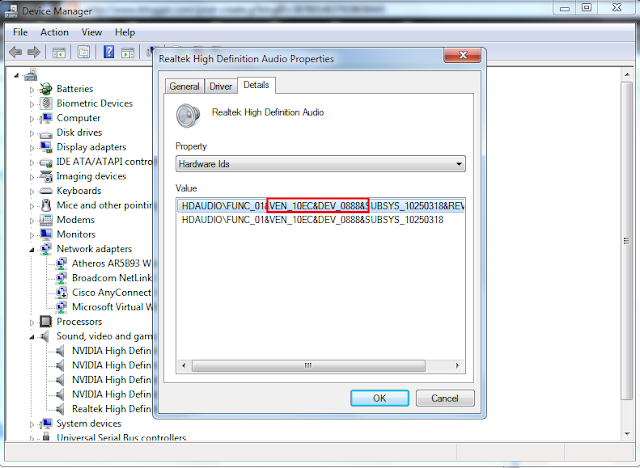Image resolution: width=640 pixels, height=468 pixels.
Task: Click Cancel in the properties dialog
Action: (x=445, y=398)
